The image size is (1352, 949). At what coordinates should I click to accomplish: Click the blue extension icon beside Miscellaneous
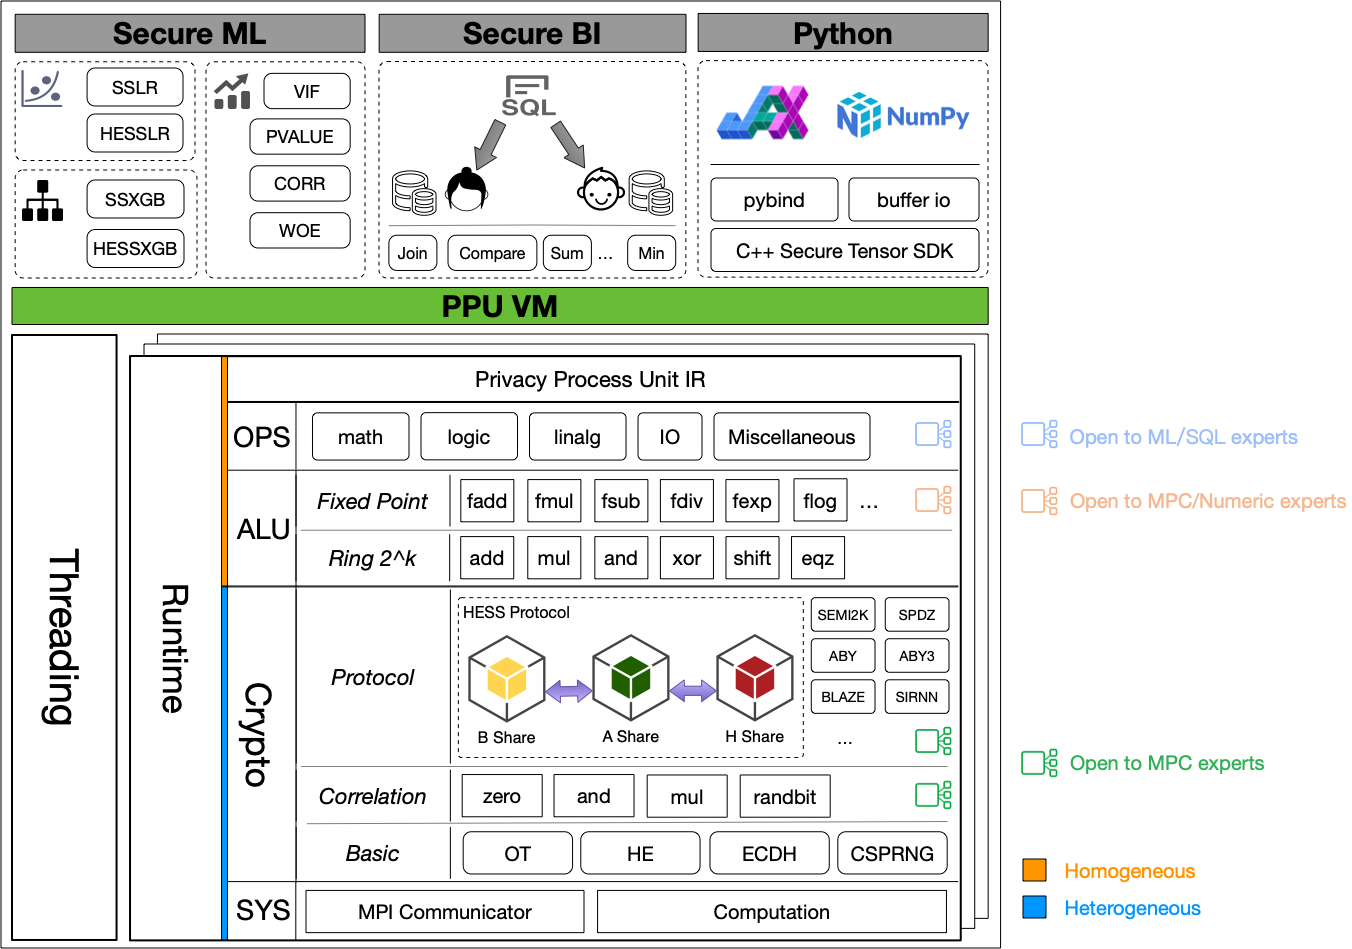point(931,433)
